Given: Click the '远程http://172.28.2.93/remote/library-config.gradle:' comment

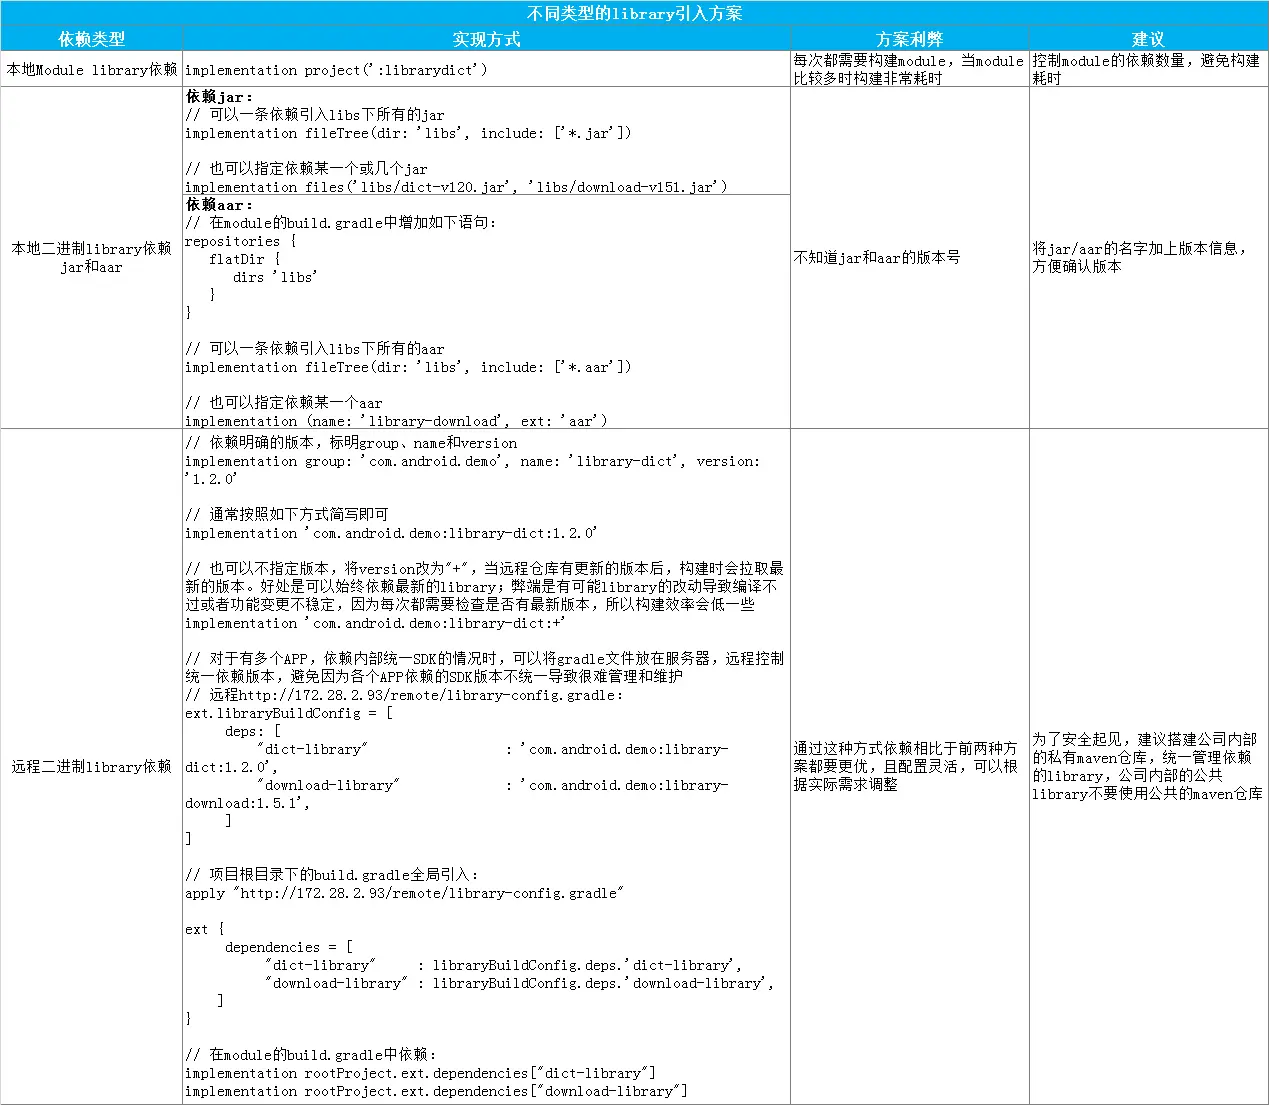Looking at the screenshot, I should point(404,695).
